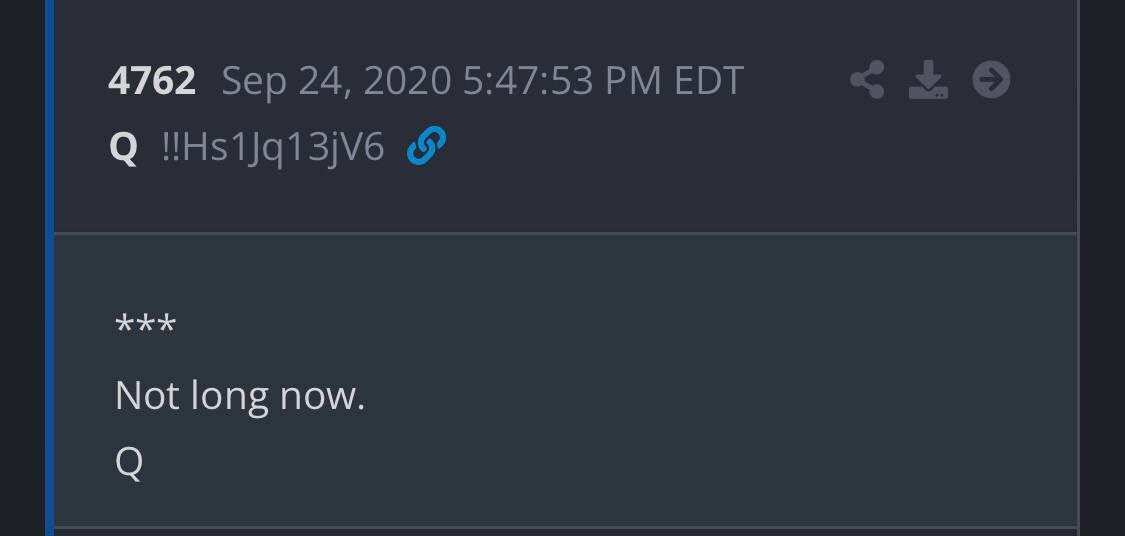Click the divider between header and post body
This screenshot has height=536, width=1125.
coord(565,233)
